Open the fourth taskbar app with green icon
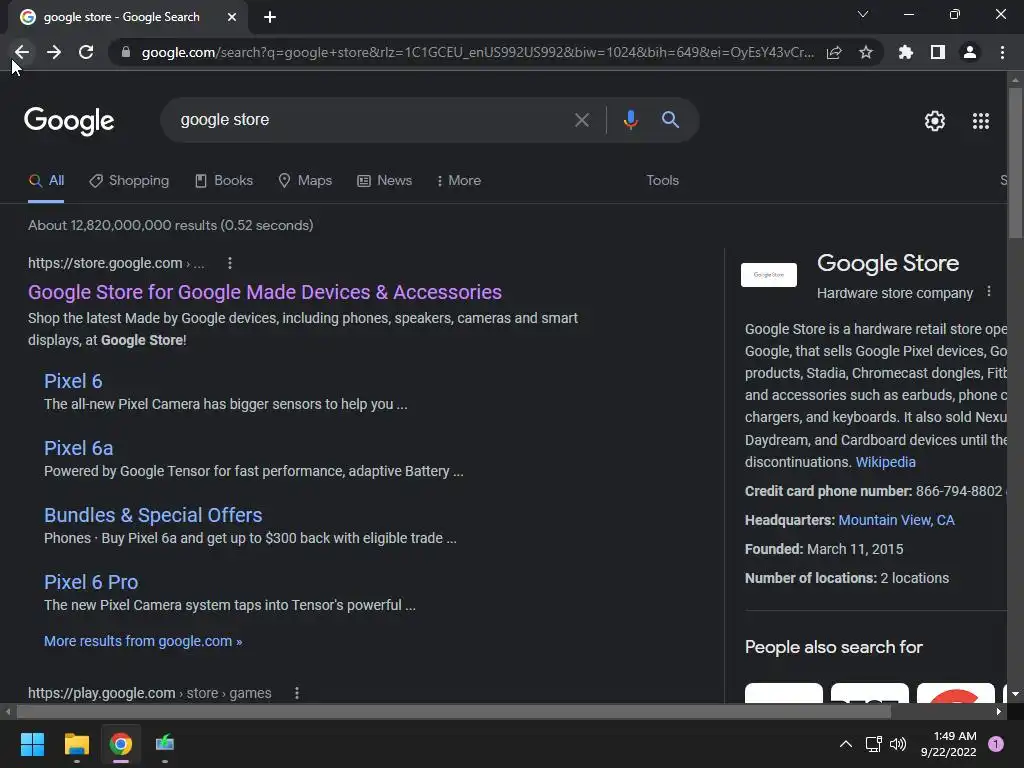Image resolution: width=1024 pixels, height=768 pixels. click(x=165, y=743)
